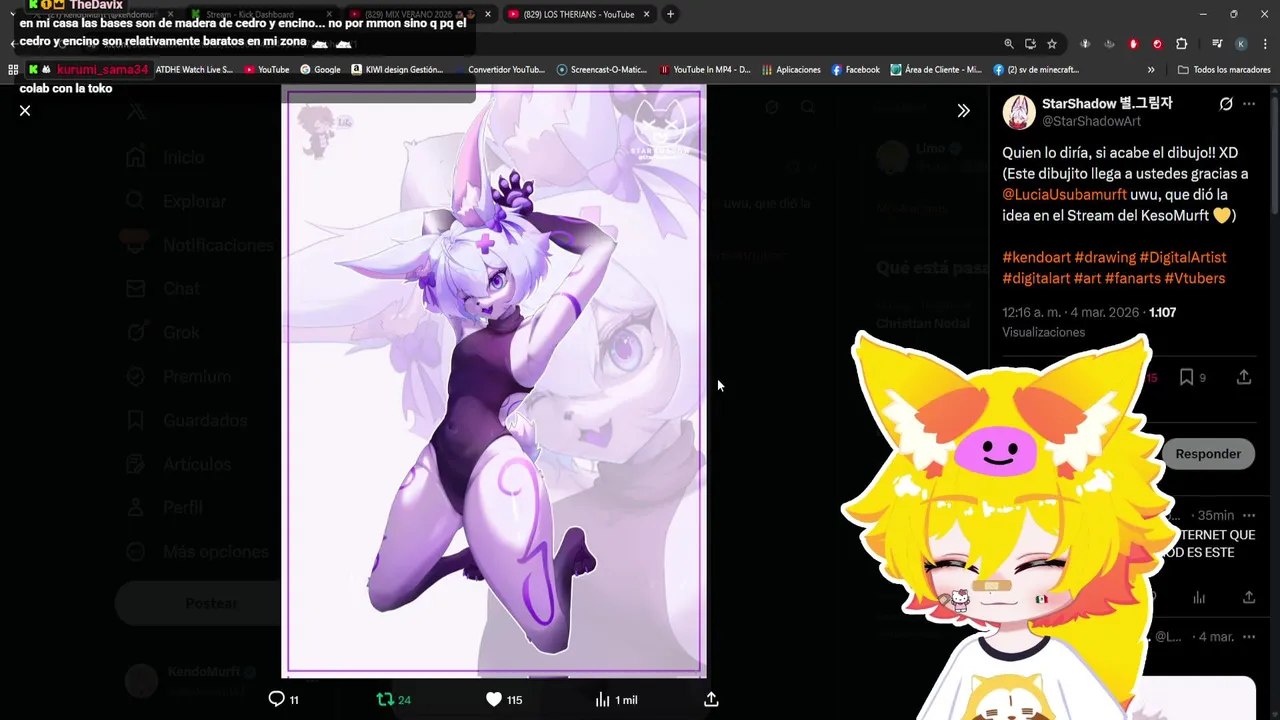Open the YouTube bookmark
The width and height of the screenshot is (1280, 720).
[x=266, y=70]
